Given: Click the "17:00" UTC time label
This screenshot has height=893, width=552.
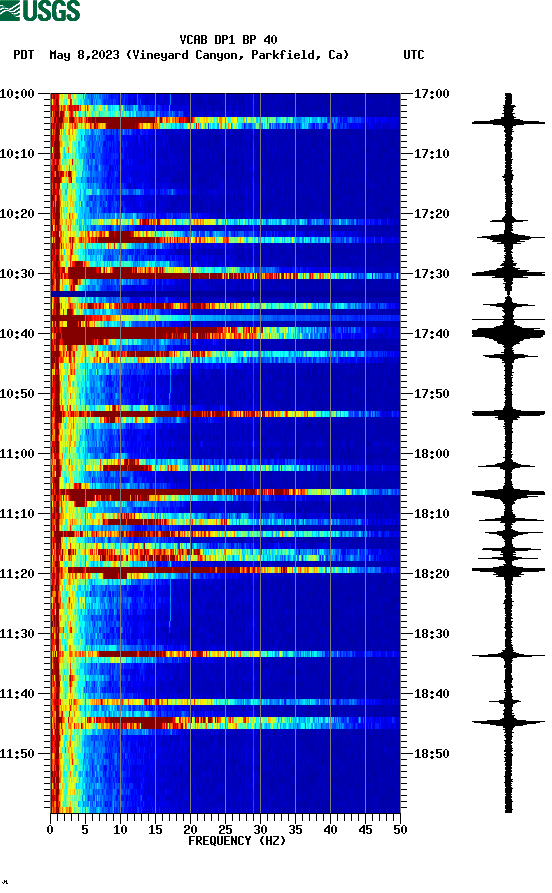Looking at the screenshot, I should (431, 93).
